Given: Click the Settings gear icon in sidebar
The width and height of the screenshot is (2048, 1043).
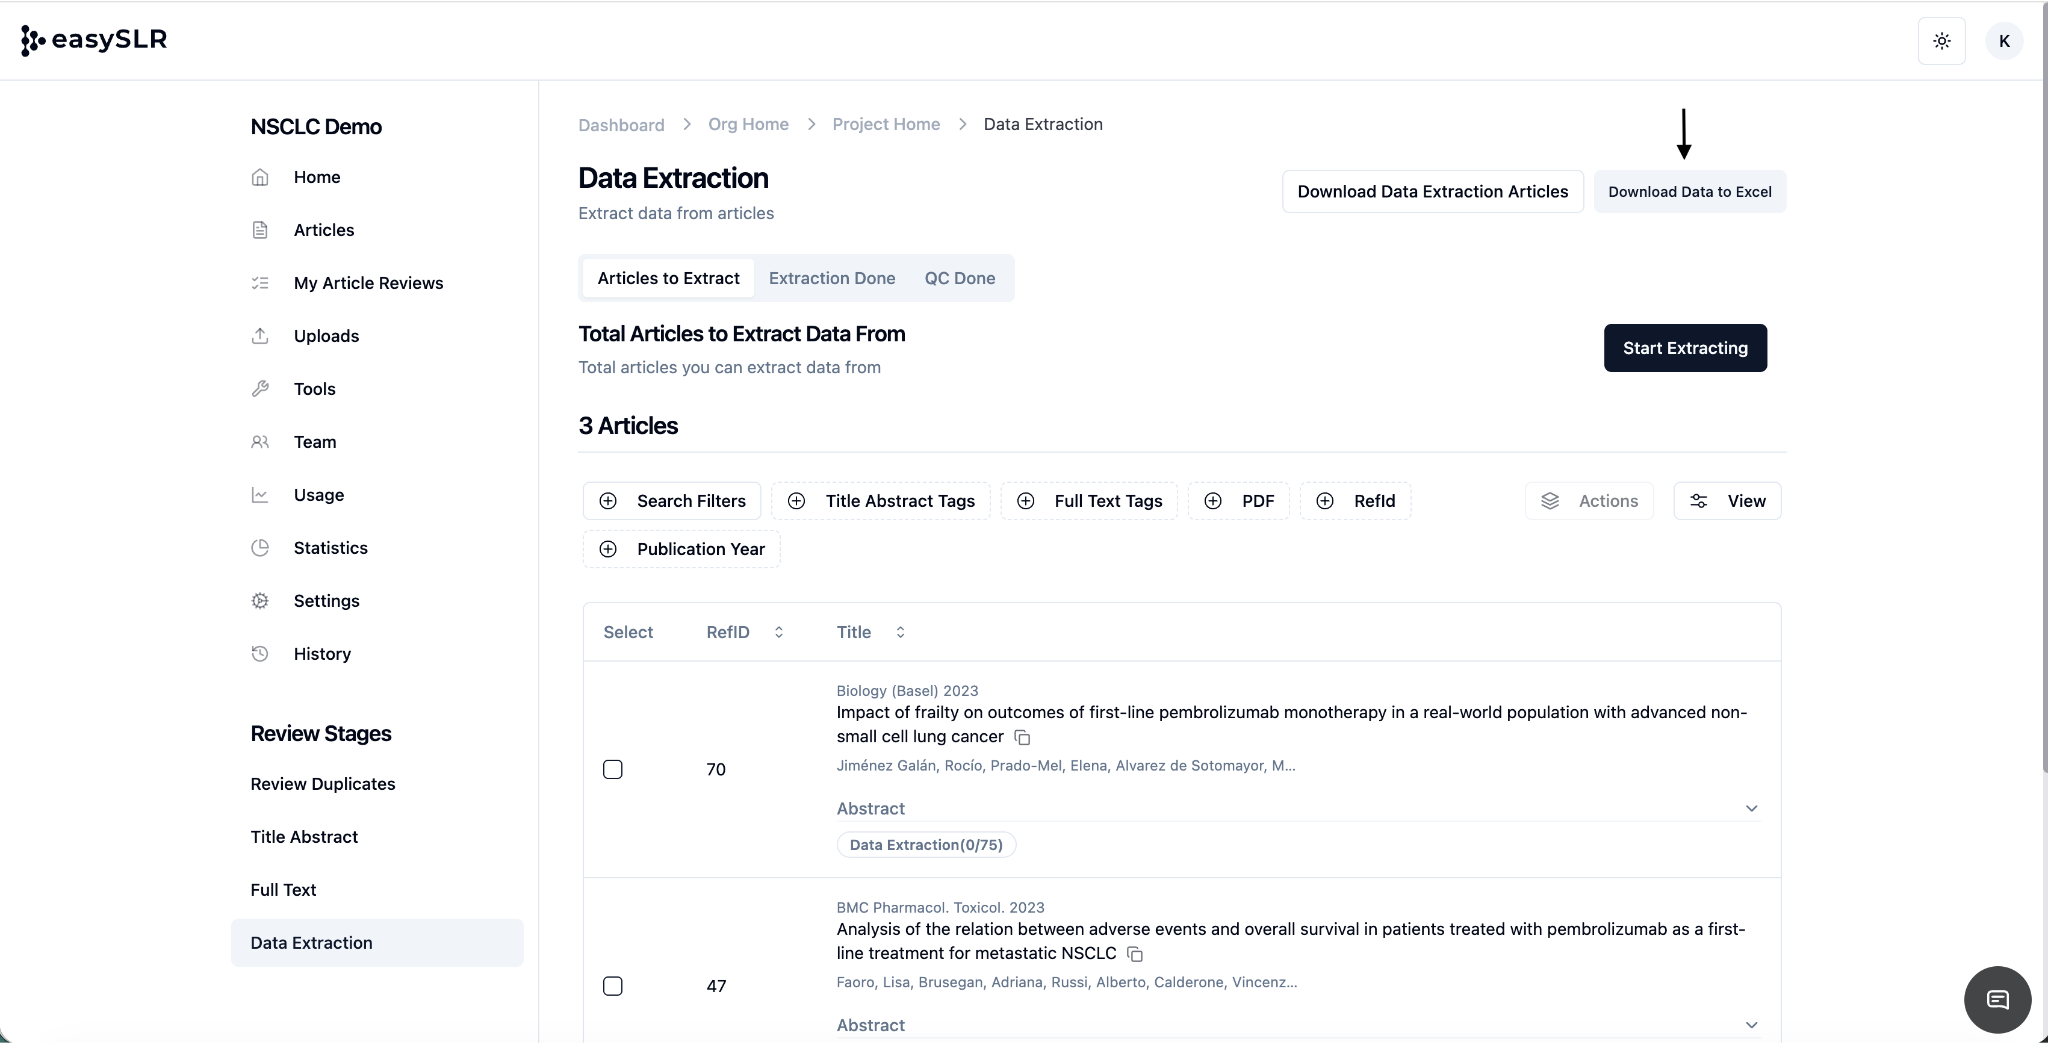Looking at the screenshot, I should 260,601.
